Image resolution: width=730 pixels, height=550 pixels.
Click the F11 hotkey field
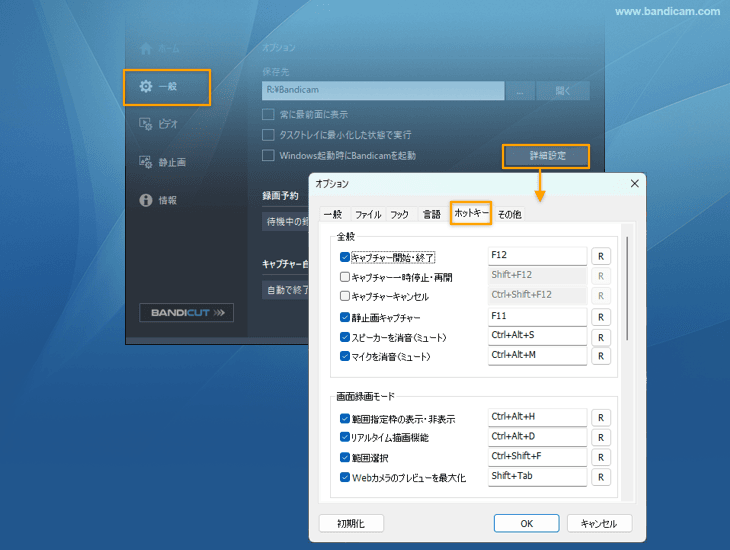coord(537,317)
